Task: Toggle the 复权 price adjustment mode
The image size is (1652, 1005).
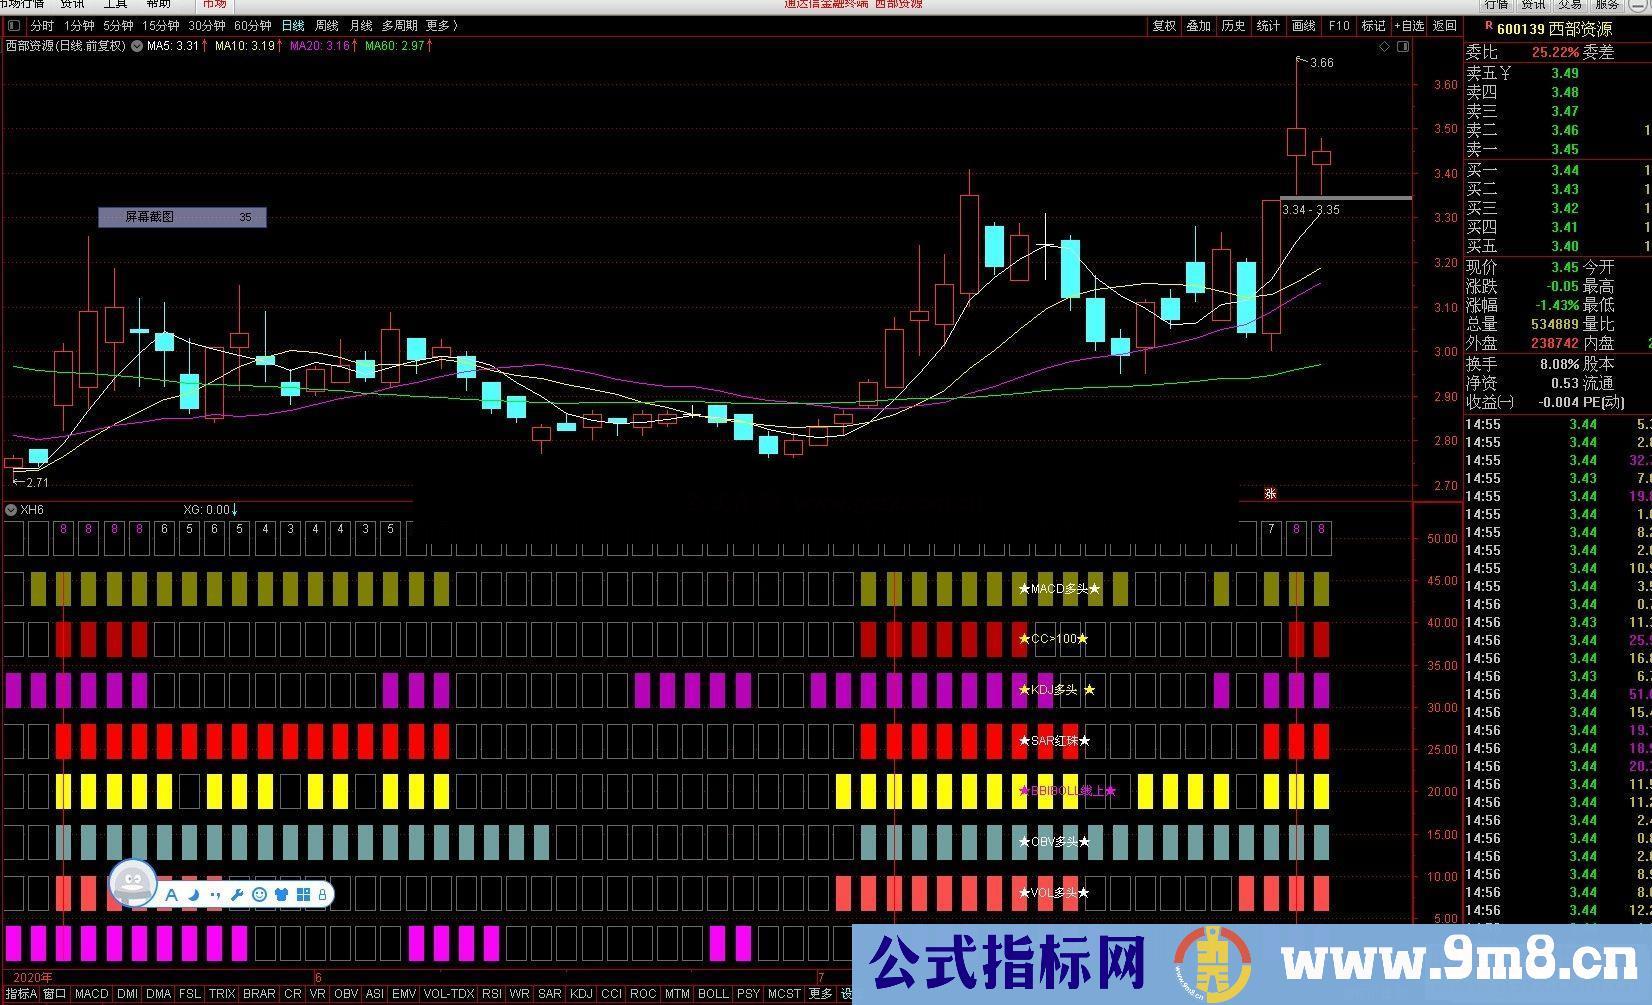Action: point(1164,27)
